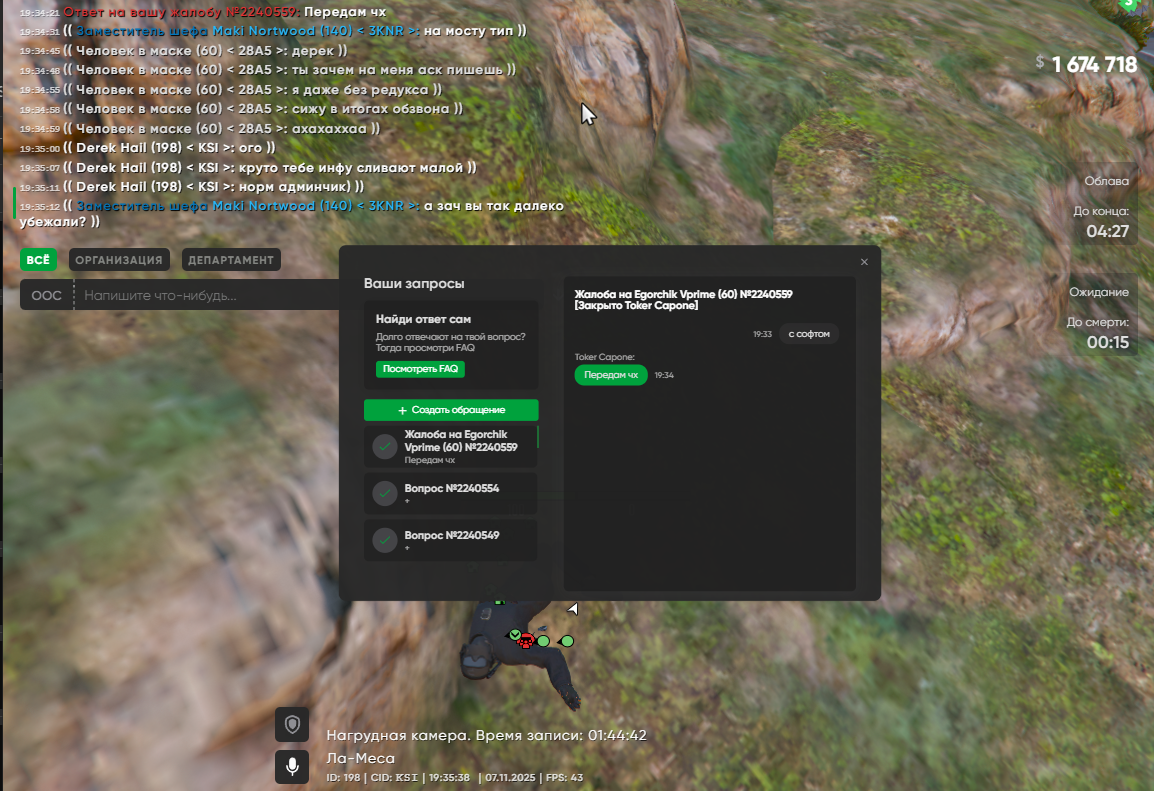Click the shield icon above the microphone
This screenshot has height=791, width=1154.
292,723
